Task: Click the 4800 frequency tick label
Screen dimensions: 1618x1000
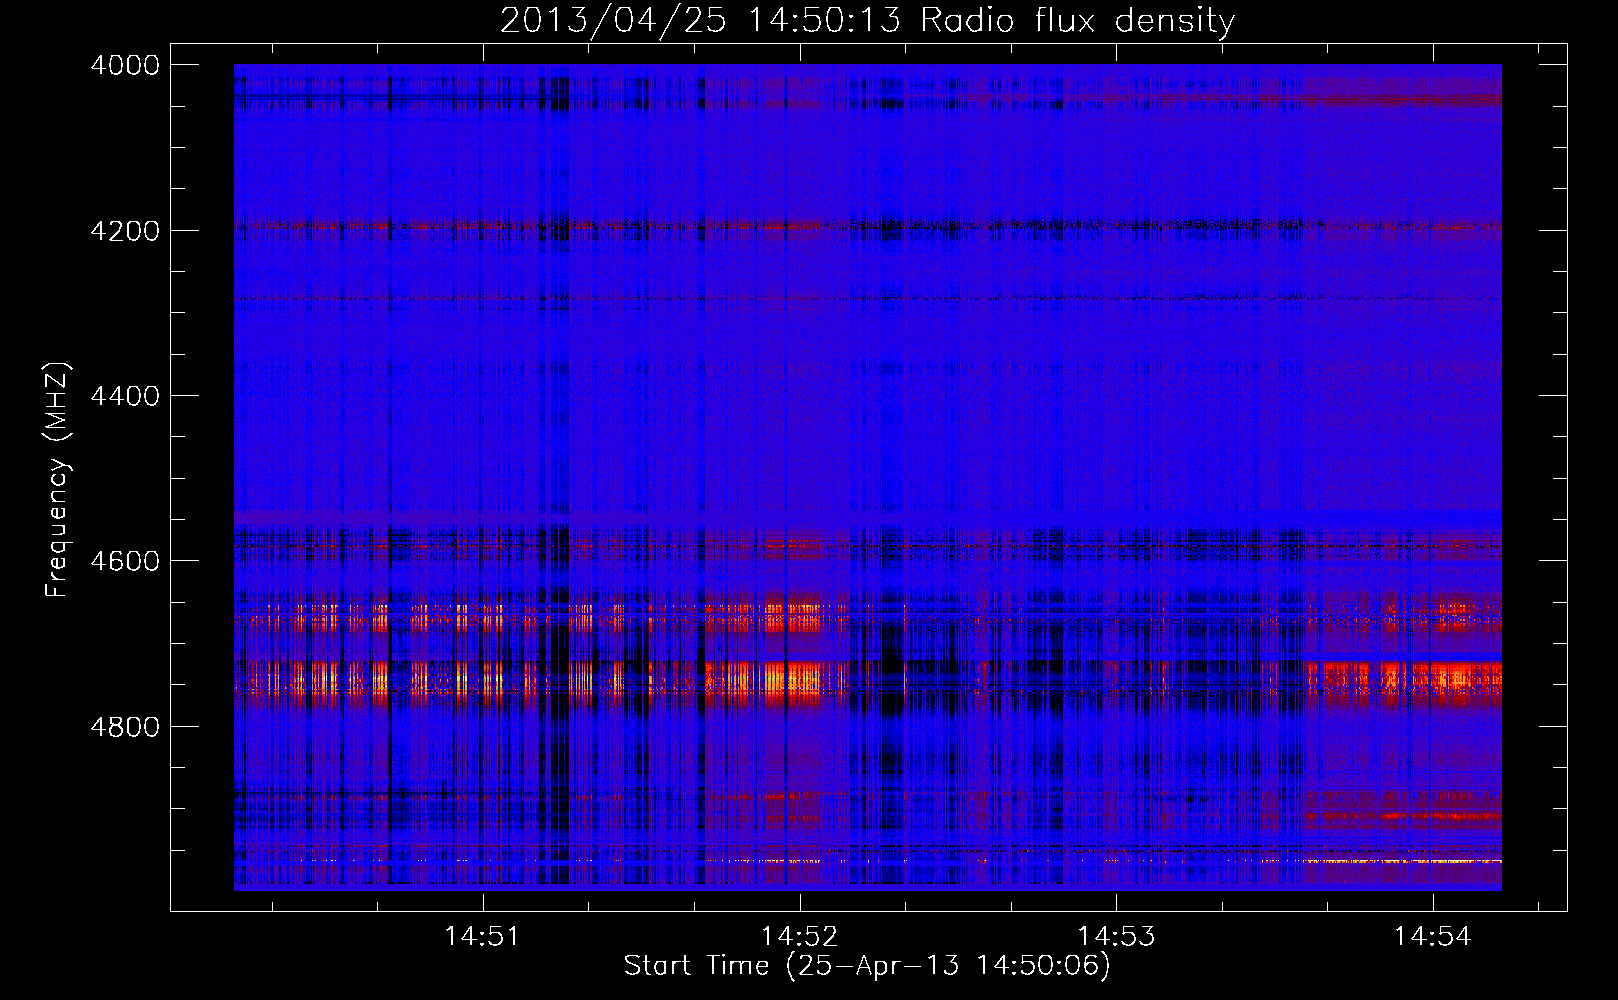Action: [x=124, y=726]
